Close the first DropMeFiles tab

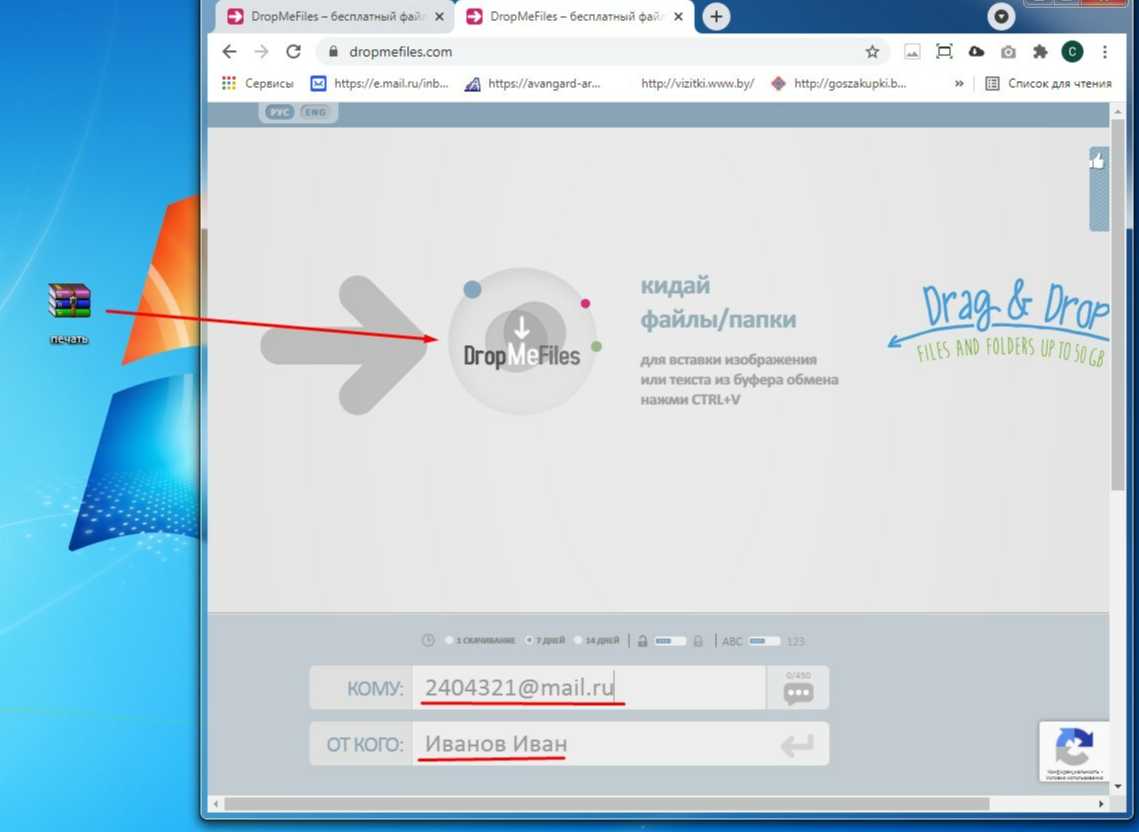pos(439,17)
